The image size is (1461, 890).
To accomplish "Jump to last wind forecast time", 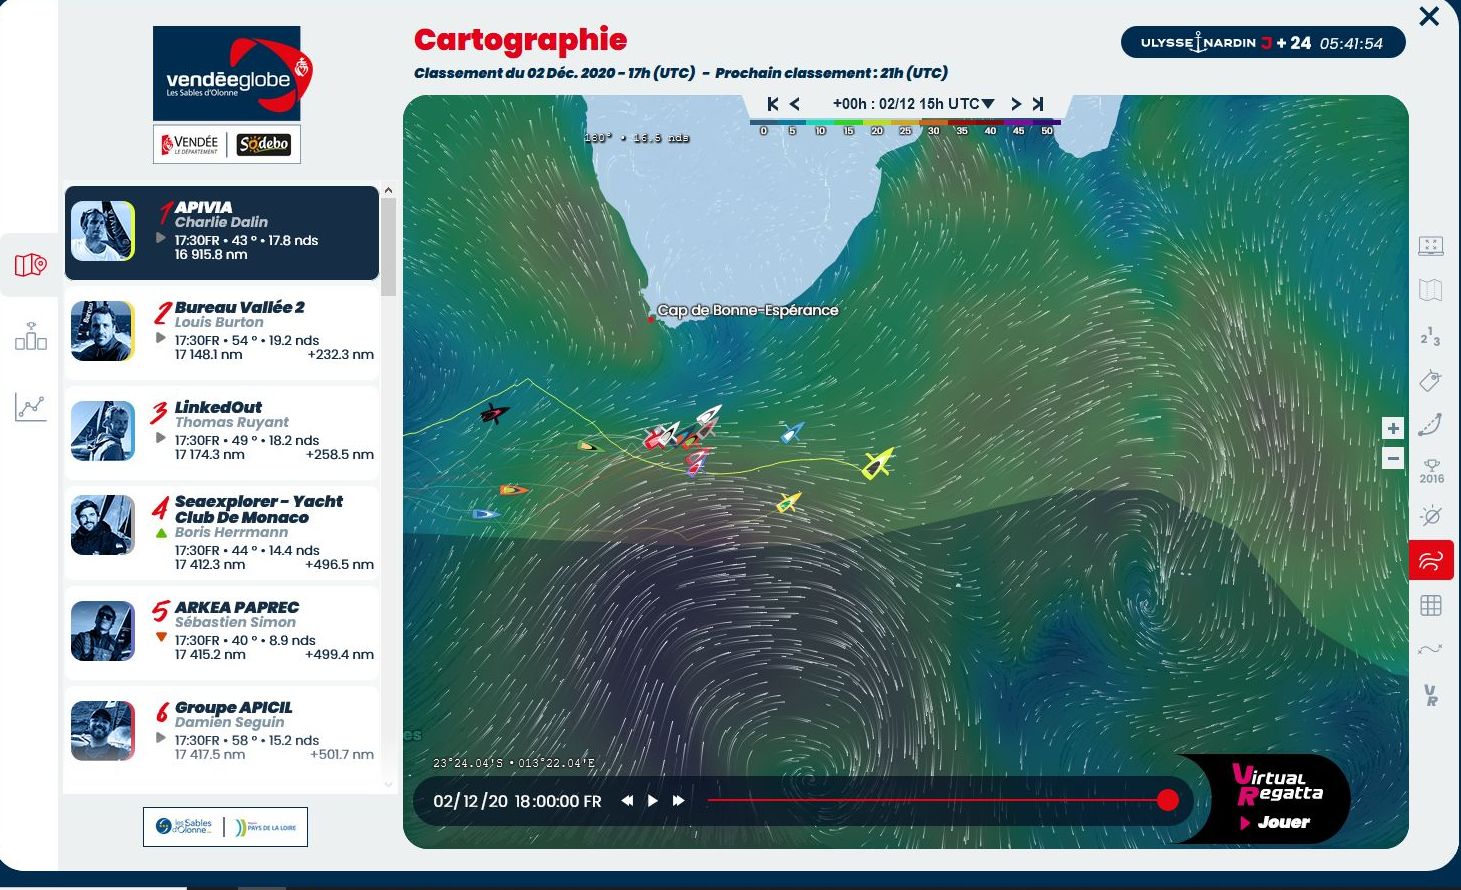I will tap(1038, 104).
